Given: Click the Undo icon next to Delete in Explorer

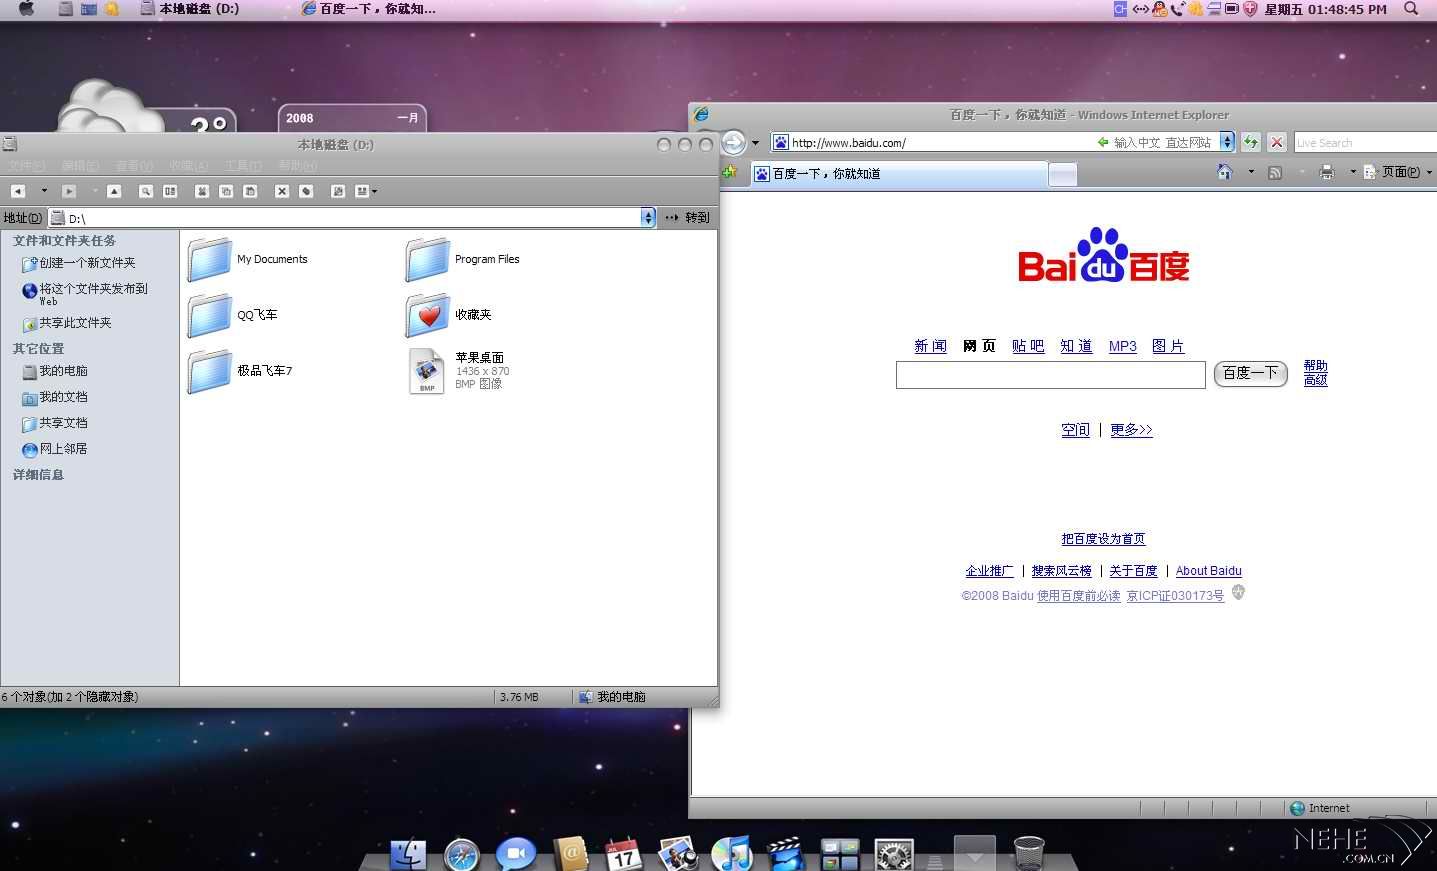Looking at the screenshot, I should click(x=306, y=191).
